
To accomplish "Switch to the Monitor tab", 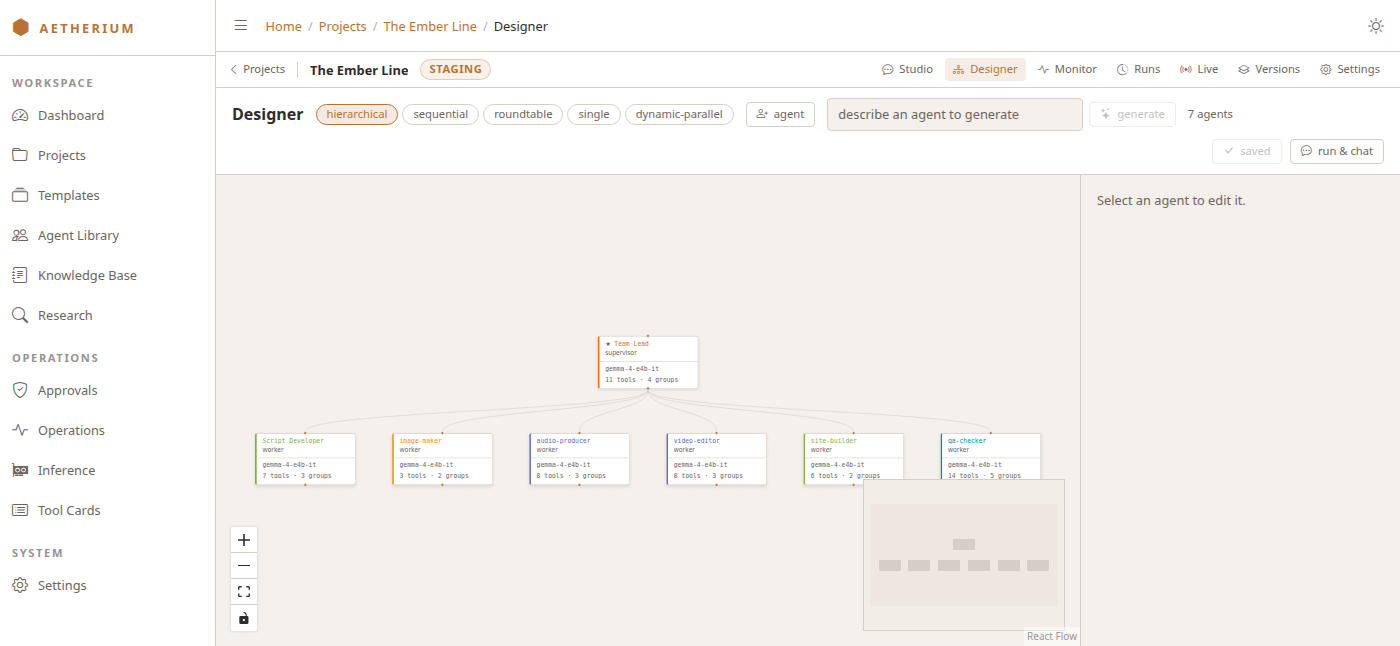I will 1067,69.
